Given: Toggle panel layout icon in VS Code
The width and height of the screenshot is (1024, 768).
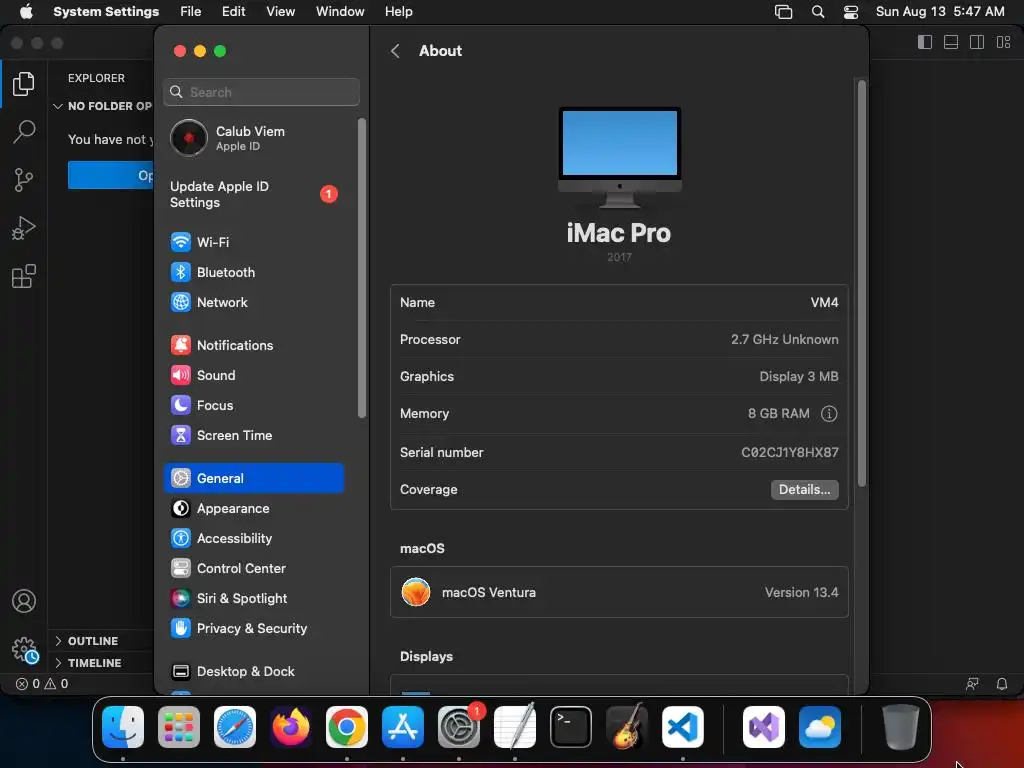Looking at the screenshot, I should point(951,42).
